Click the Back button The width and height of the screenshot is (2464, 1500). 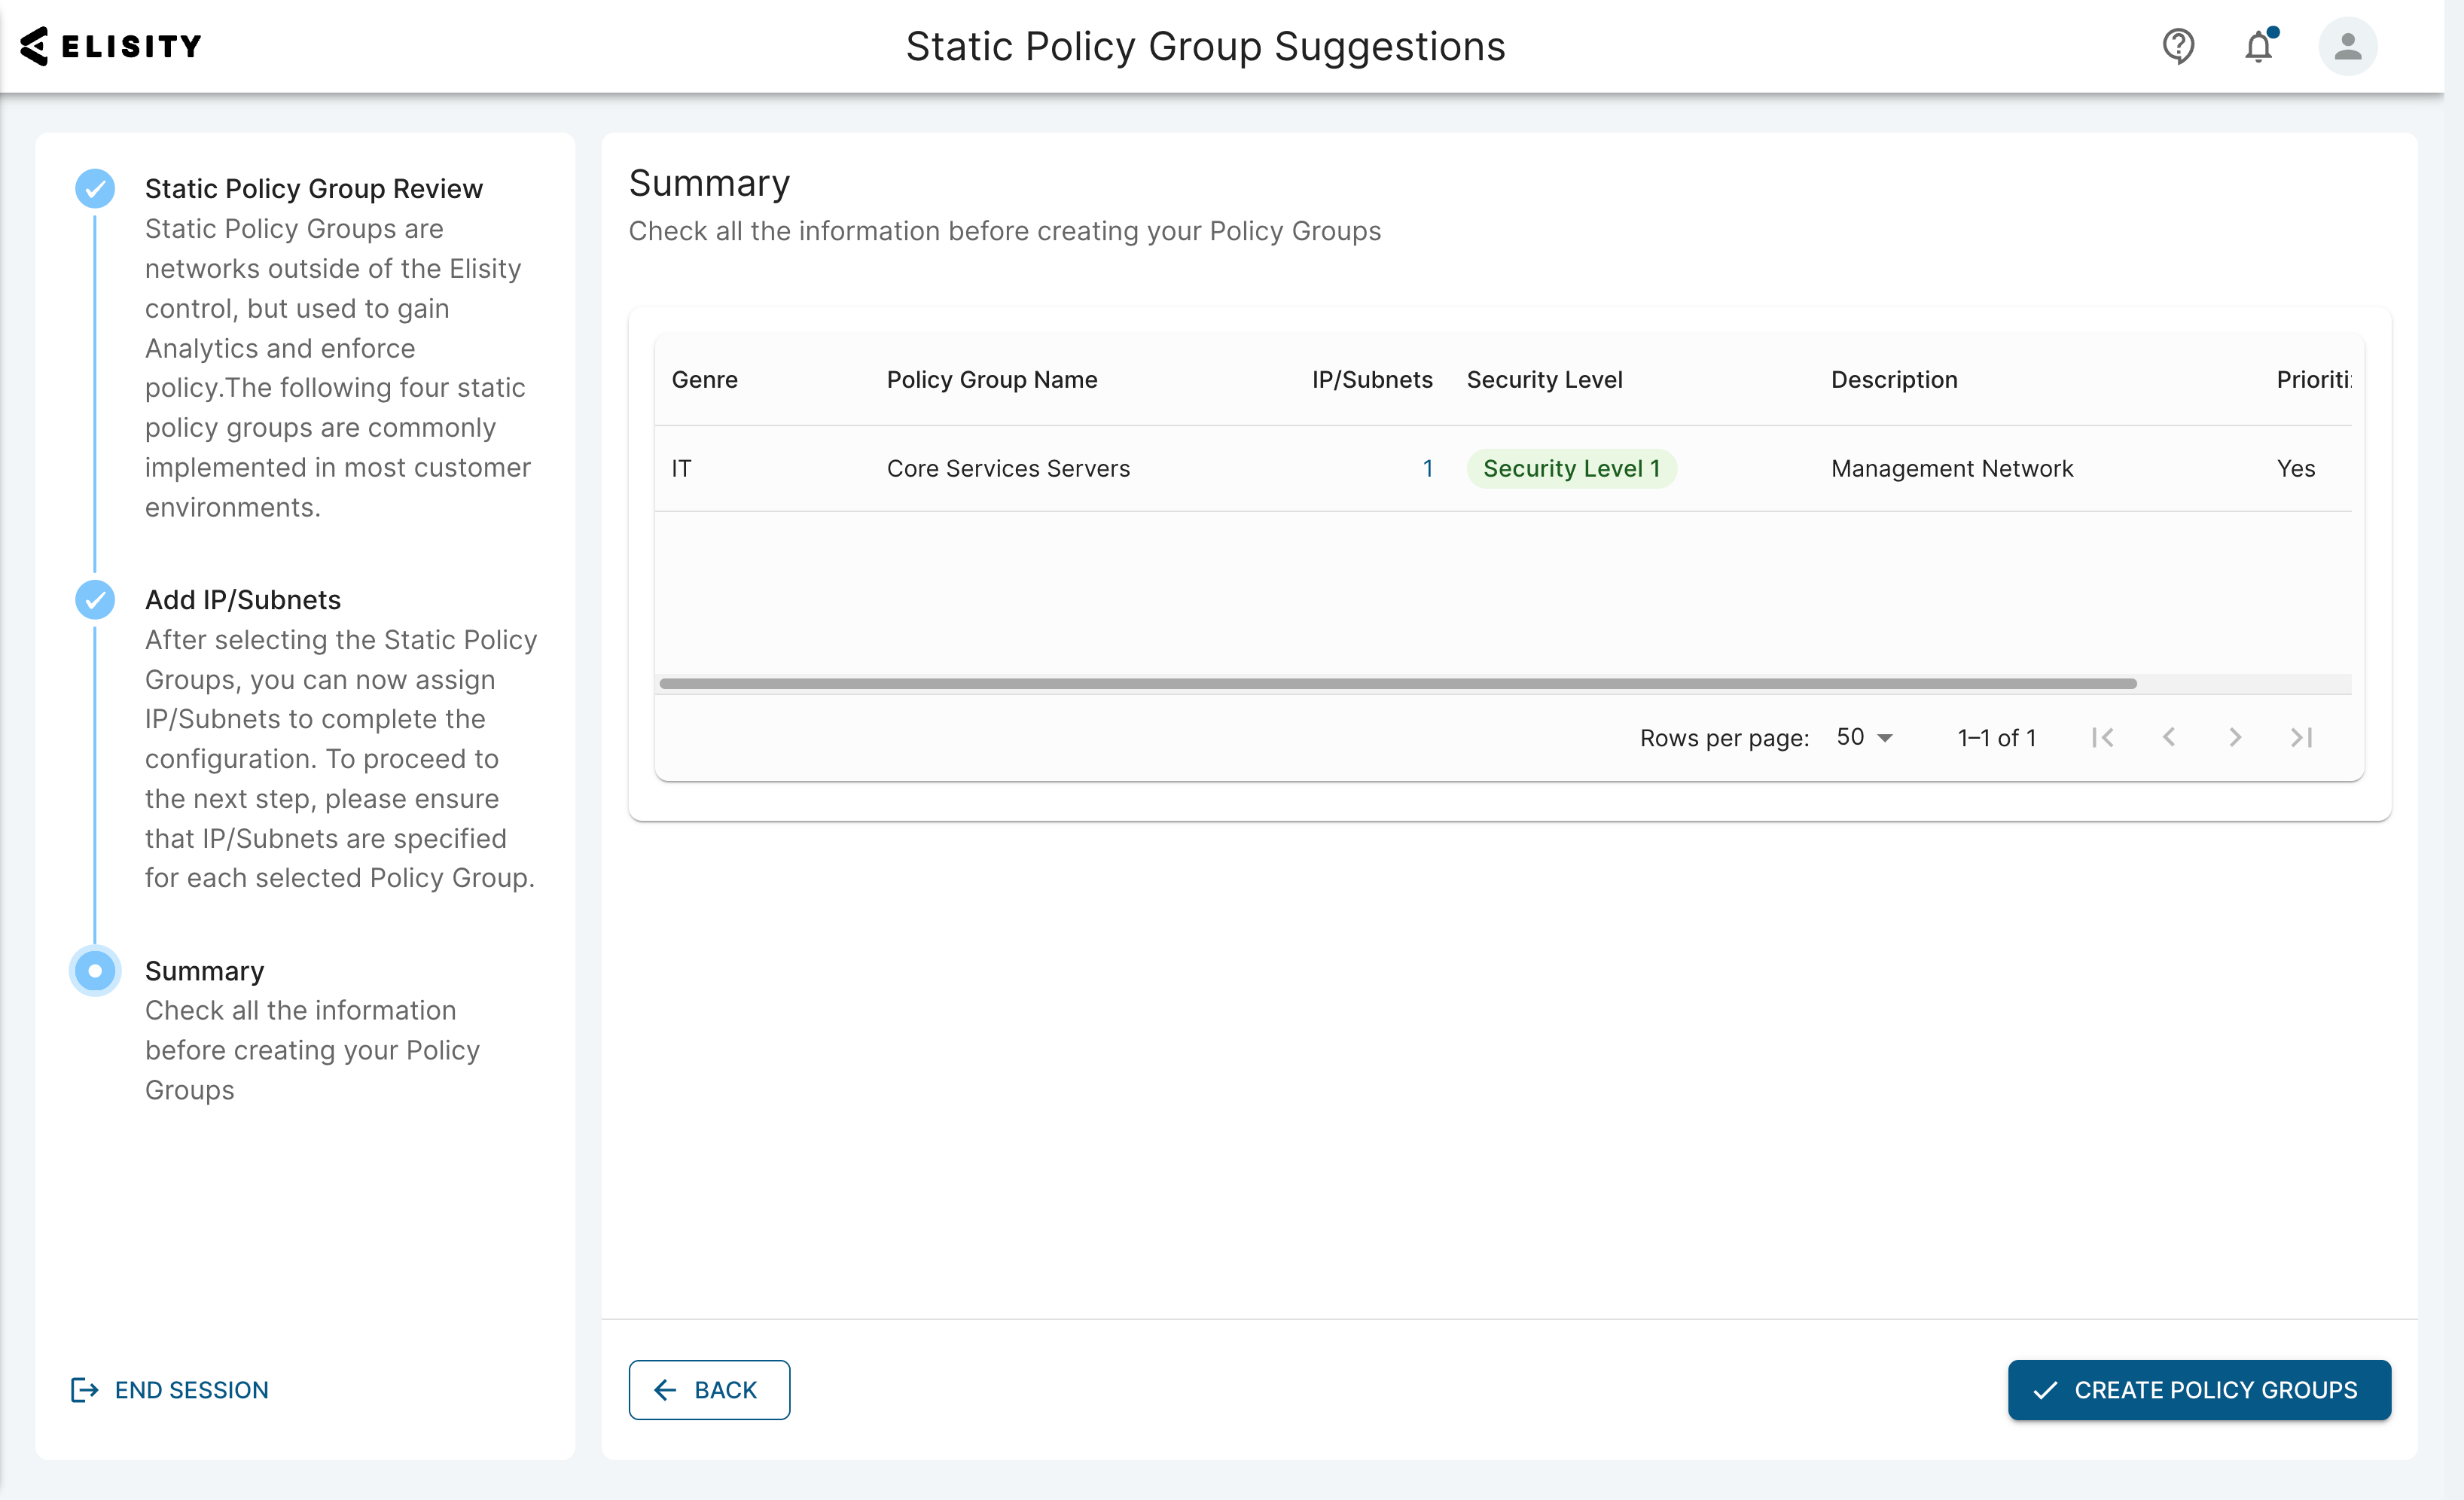tap(709, 1389)
